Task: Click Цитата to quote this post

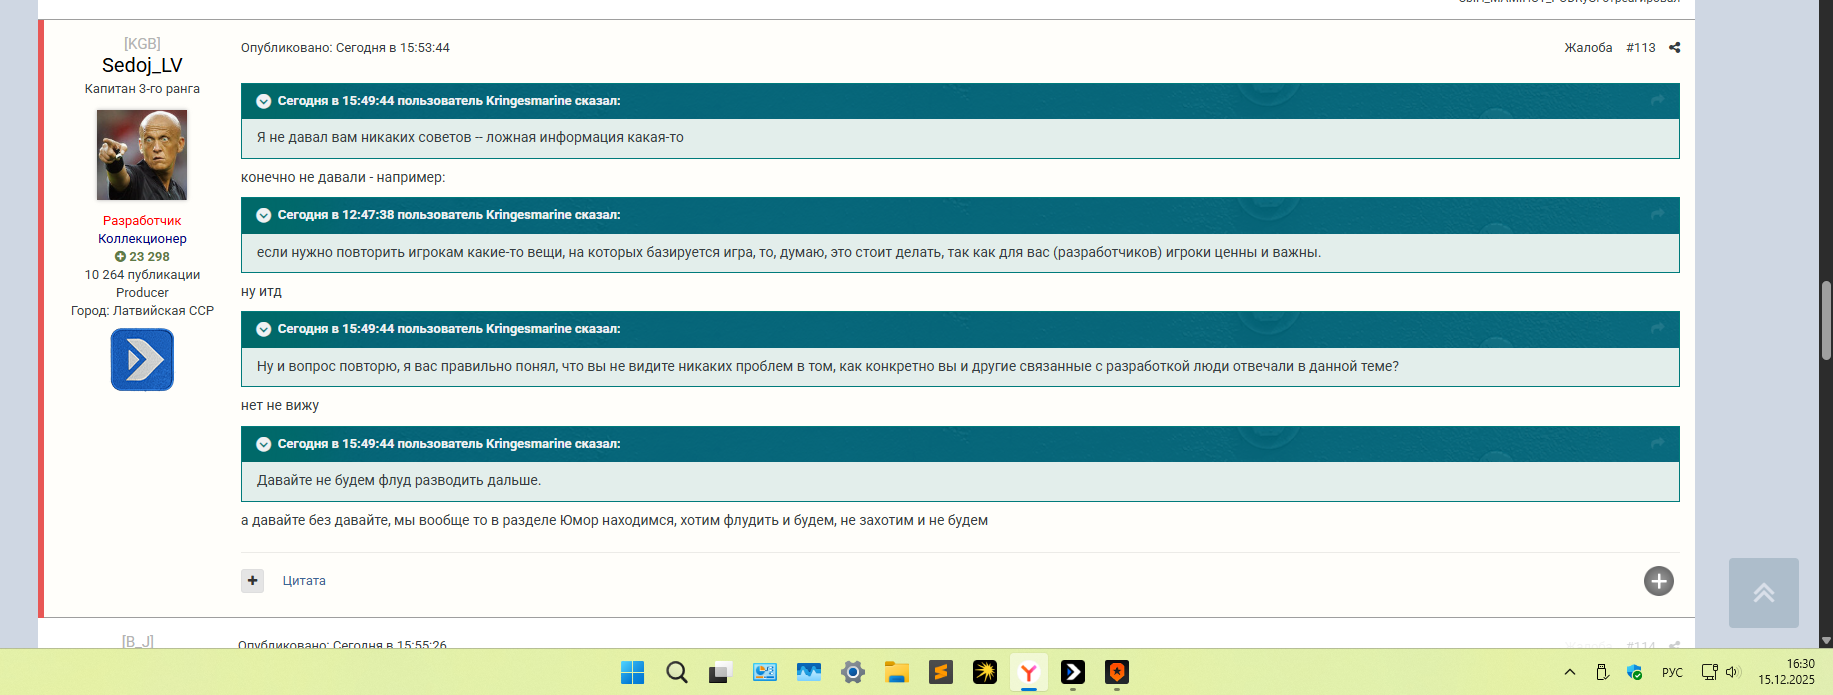Action: tap(304, 581)
